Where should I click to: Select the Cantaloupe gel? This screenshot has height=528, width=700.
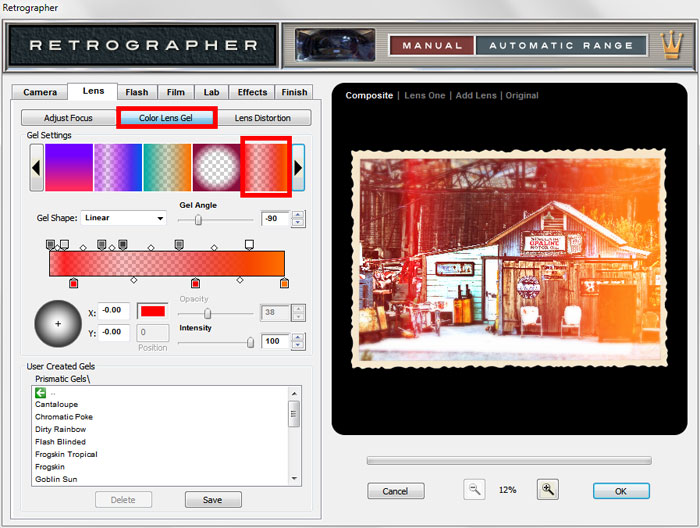point(56,404)
